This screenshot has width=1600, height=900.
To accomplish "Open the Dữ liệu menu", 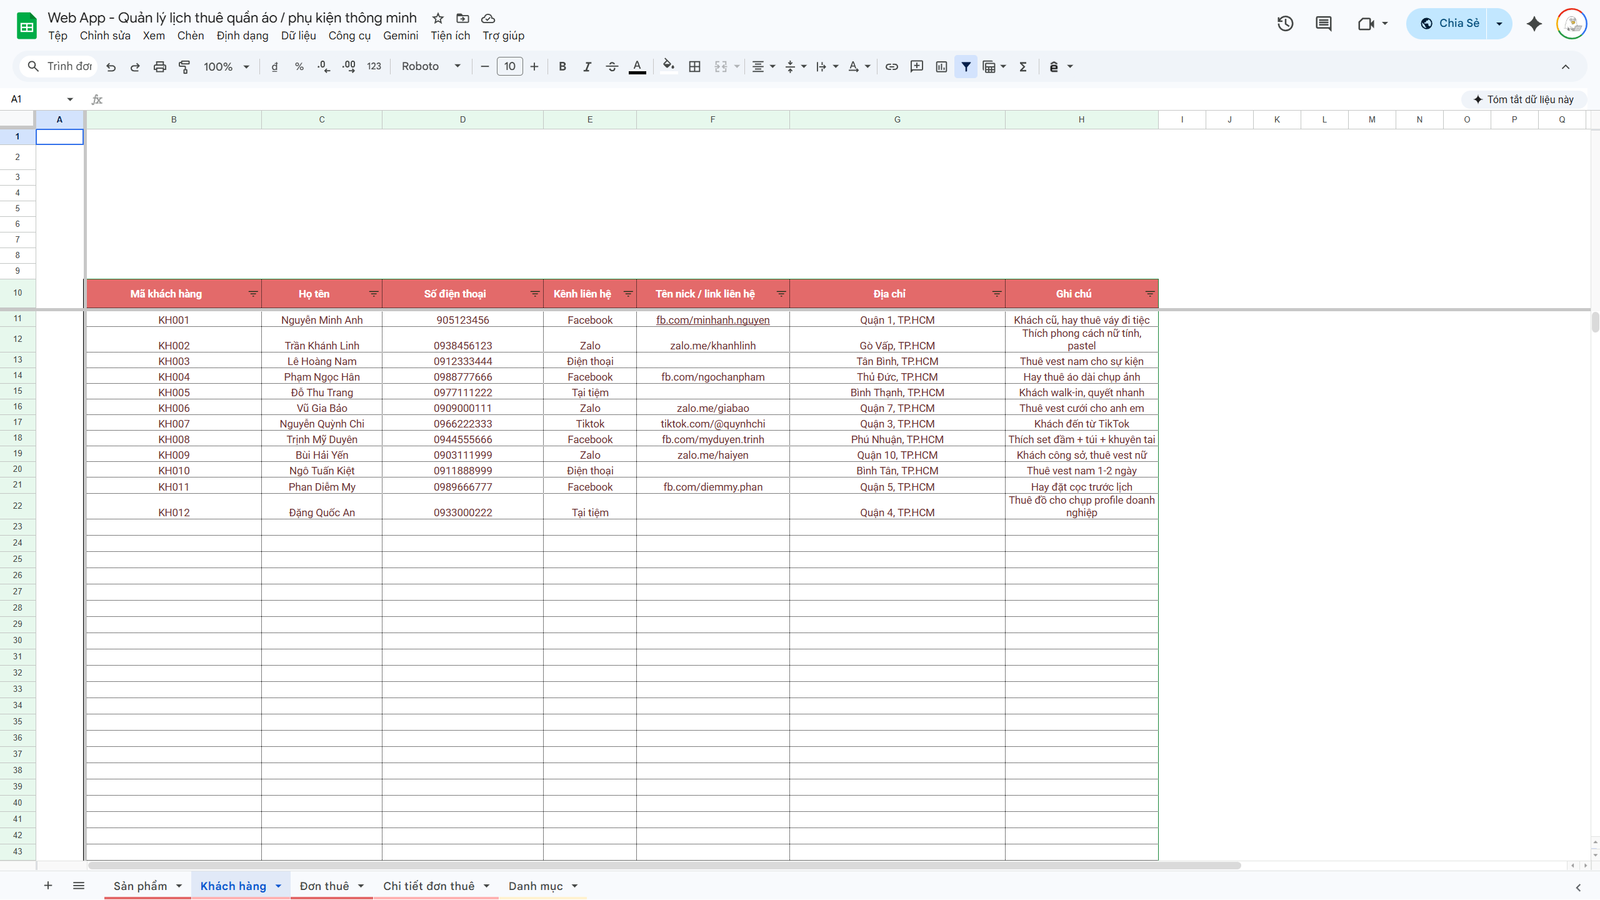I will pyautogui.click(x=298, y=36).
